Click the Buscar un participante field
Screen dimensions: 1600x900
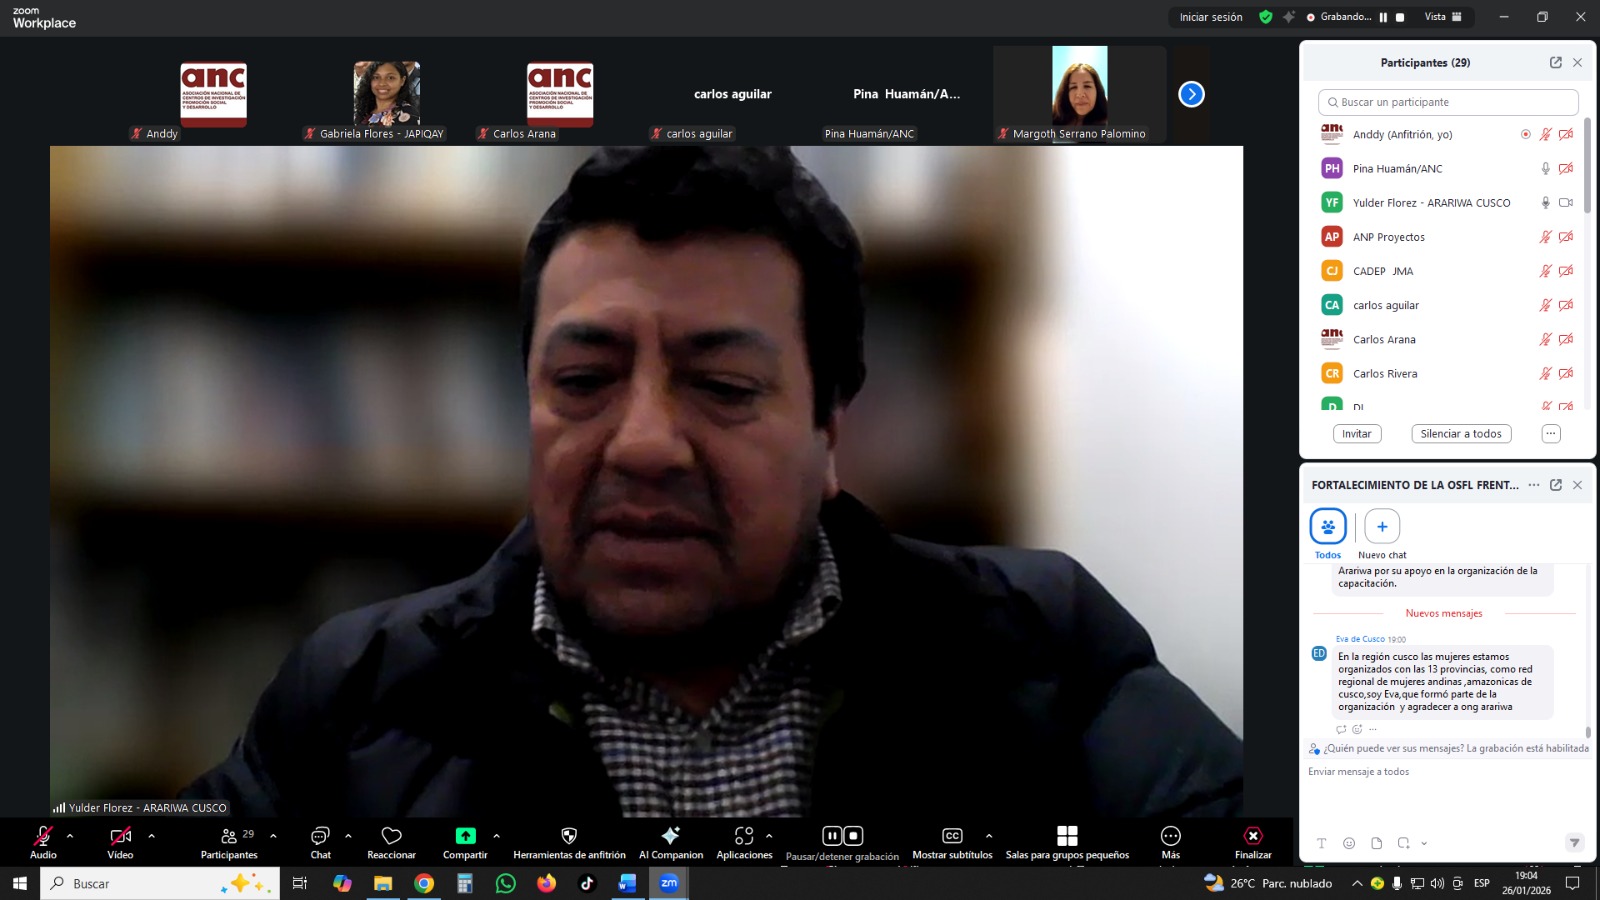coord(1448,102)
